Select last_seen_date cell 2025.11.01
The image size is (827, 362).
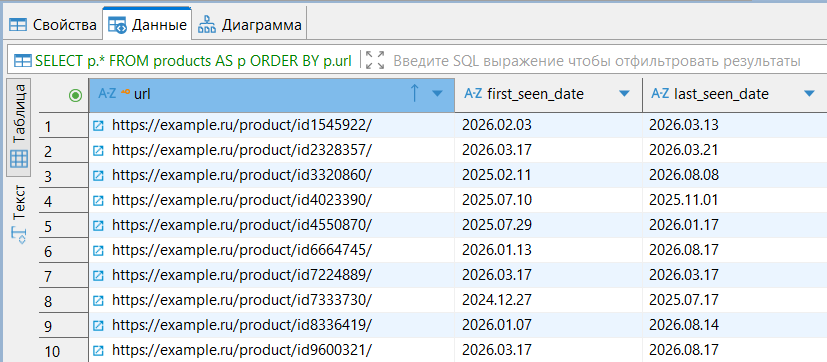pos(735,201)
